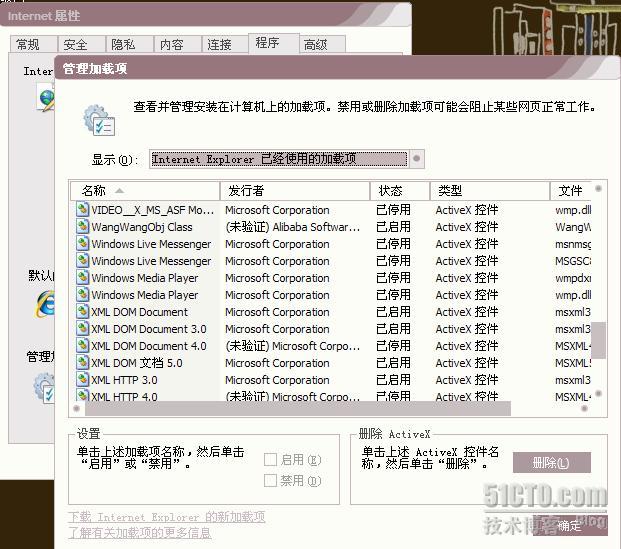The height and width of the screenshot is (549, 621).
Task: Switch to the 安全 tab
Action: [82, 44]
